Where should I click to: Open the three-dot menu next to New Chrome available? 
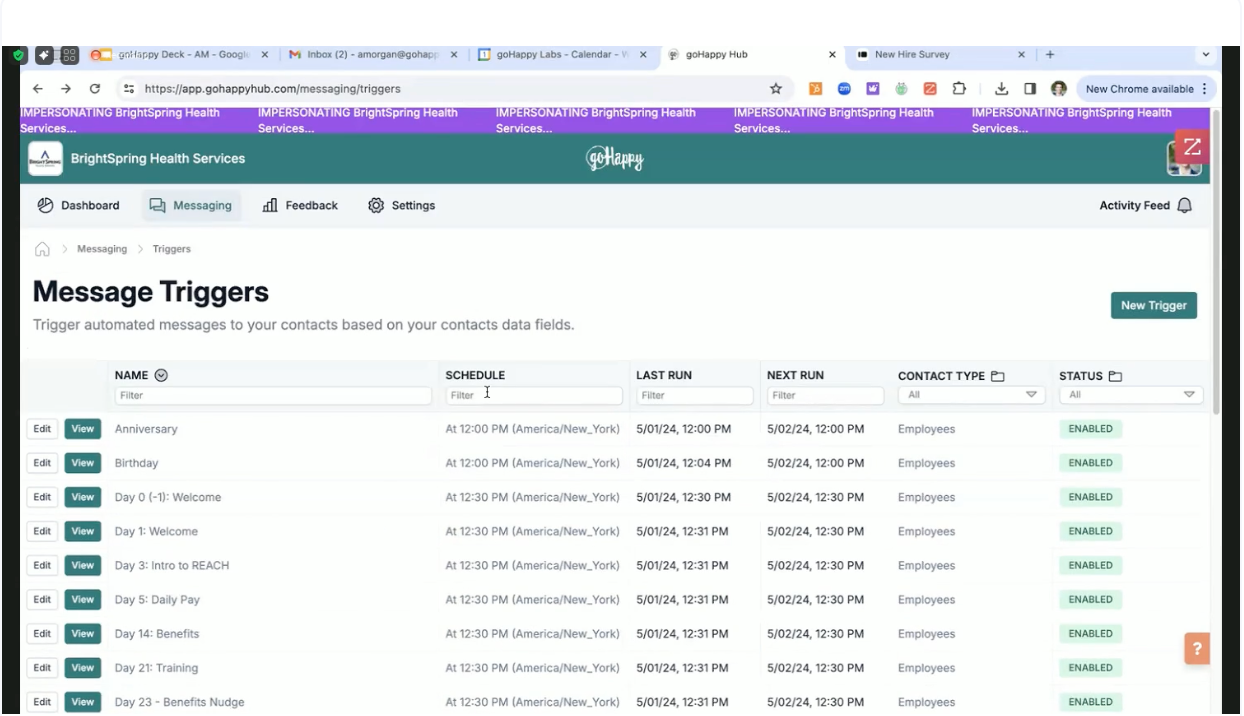point(1203,88)
